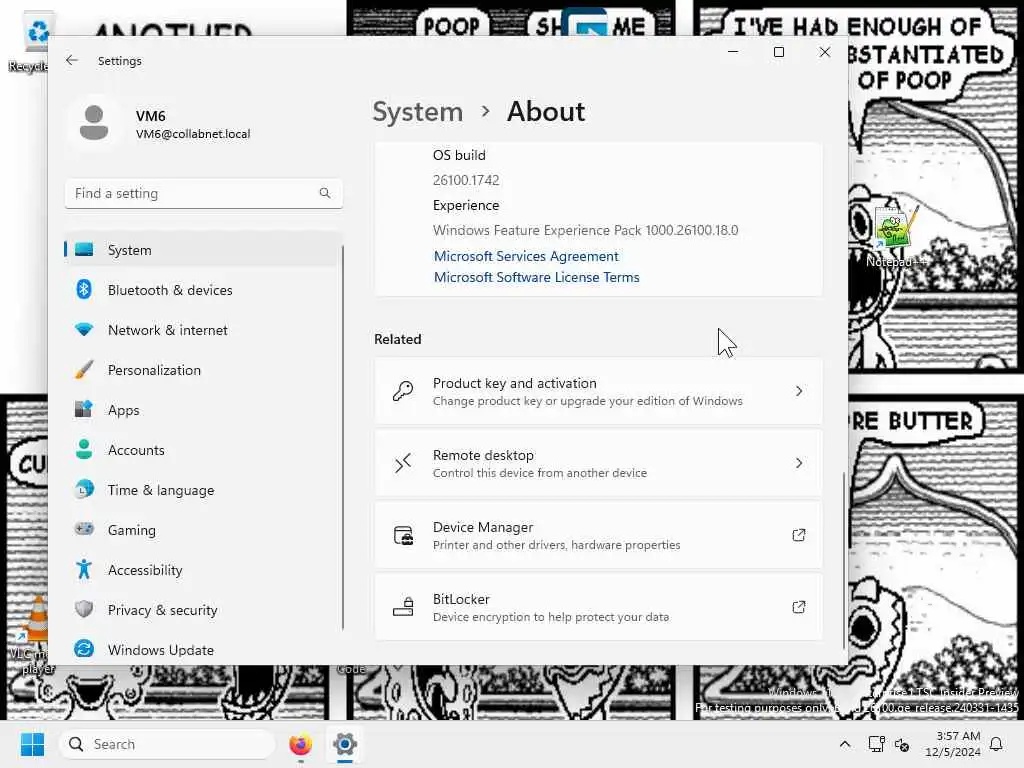
Task: Open Apps settings category
Action: coord(203,409)
